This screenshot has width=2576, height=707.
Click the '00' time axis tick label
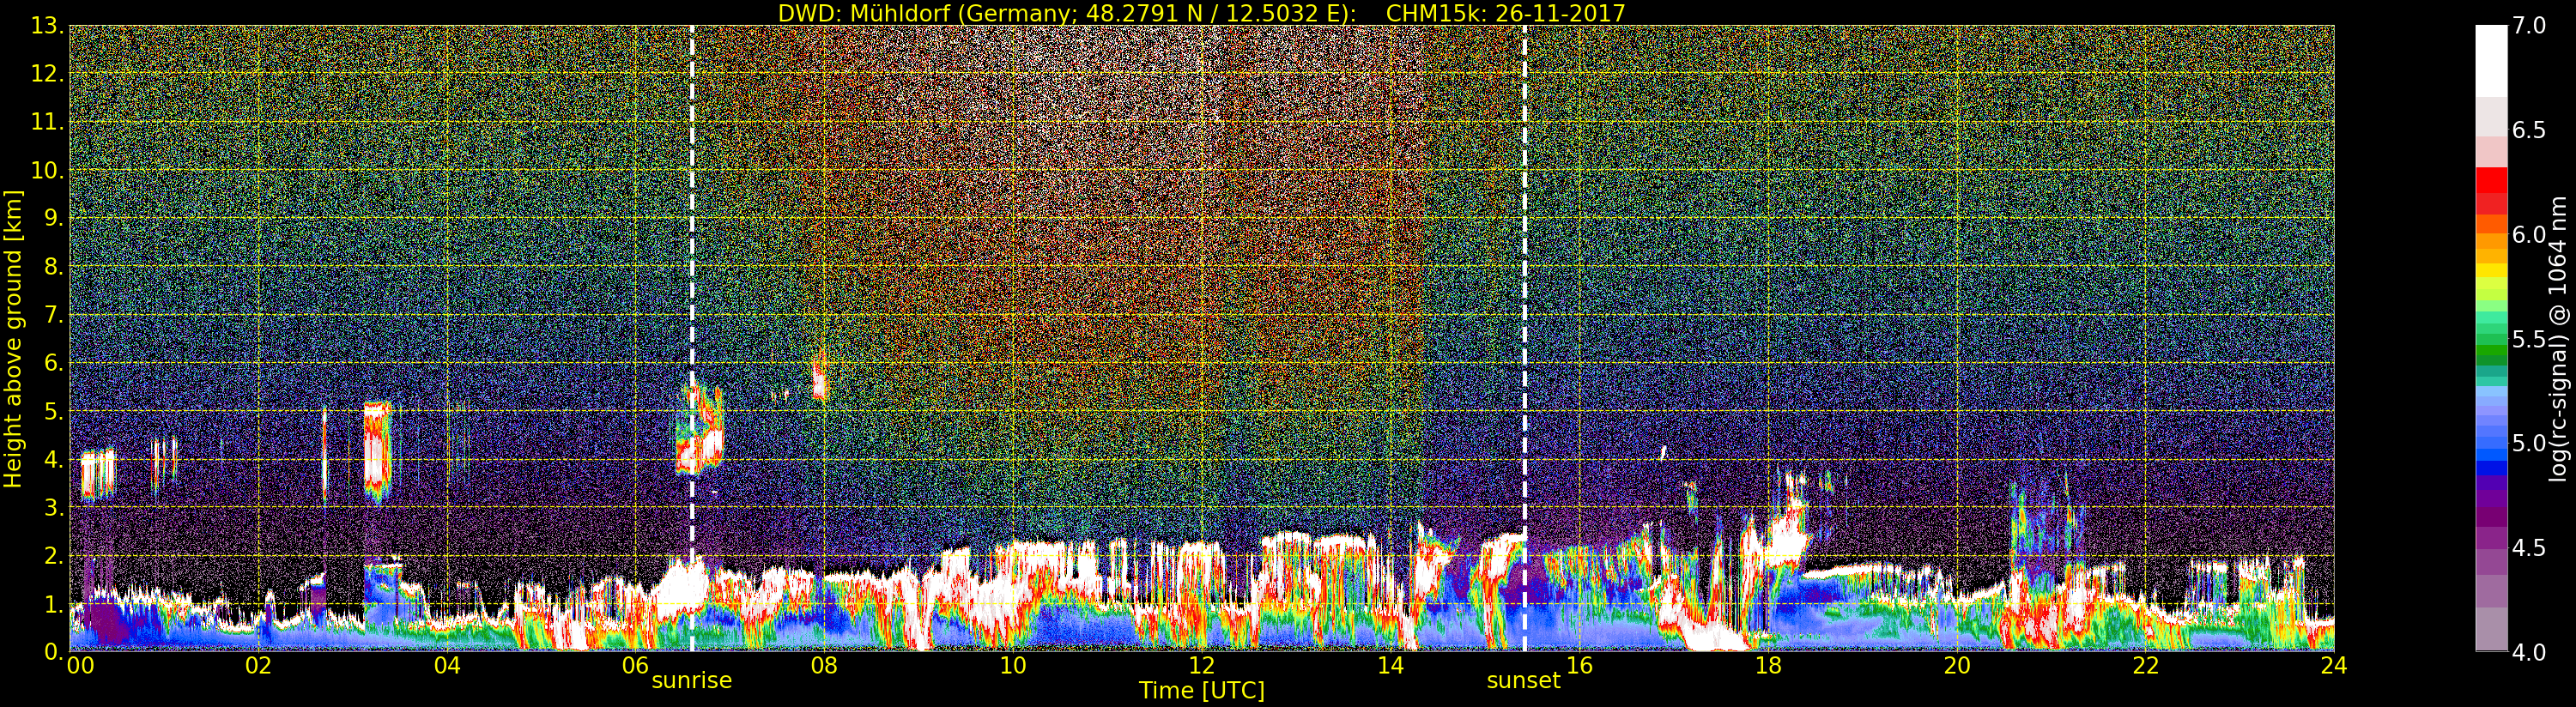coord(79,665)
